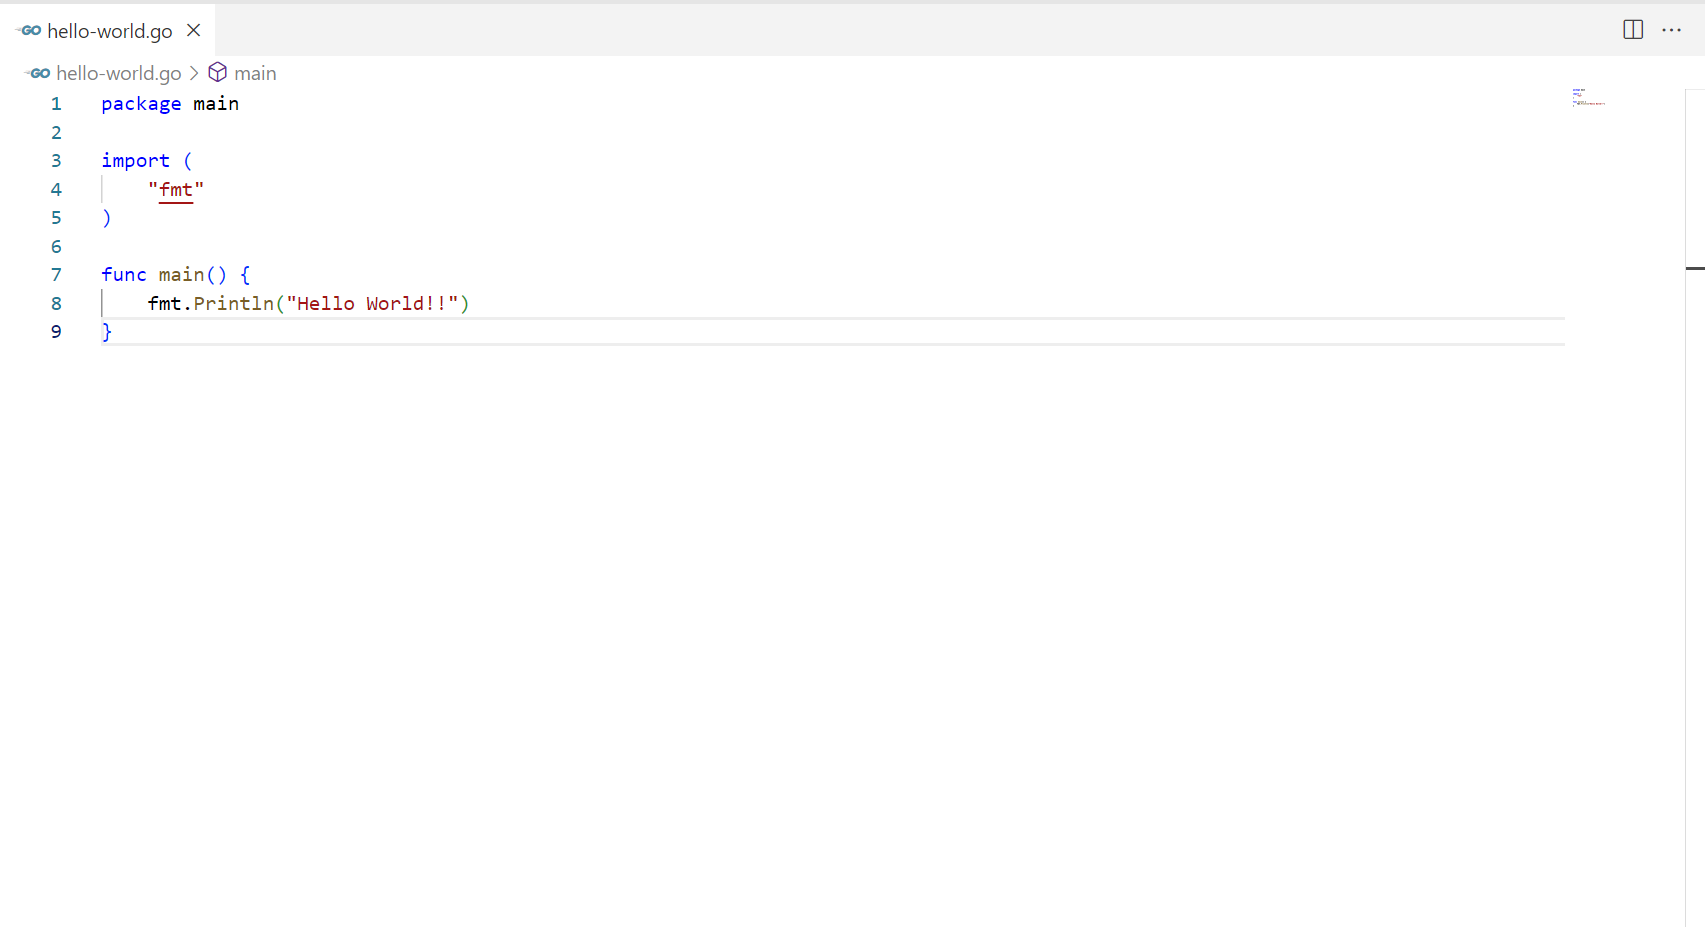Image resolution: width=1705 pixels, height=927 pixels.
Task: Click the Println function call
Action: pyautogui.click(x=233, y=304)
